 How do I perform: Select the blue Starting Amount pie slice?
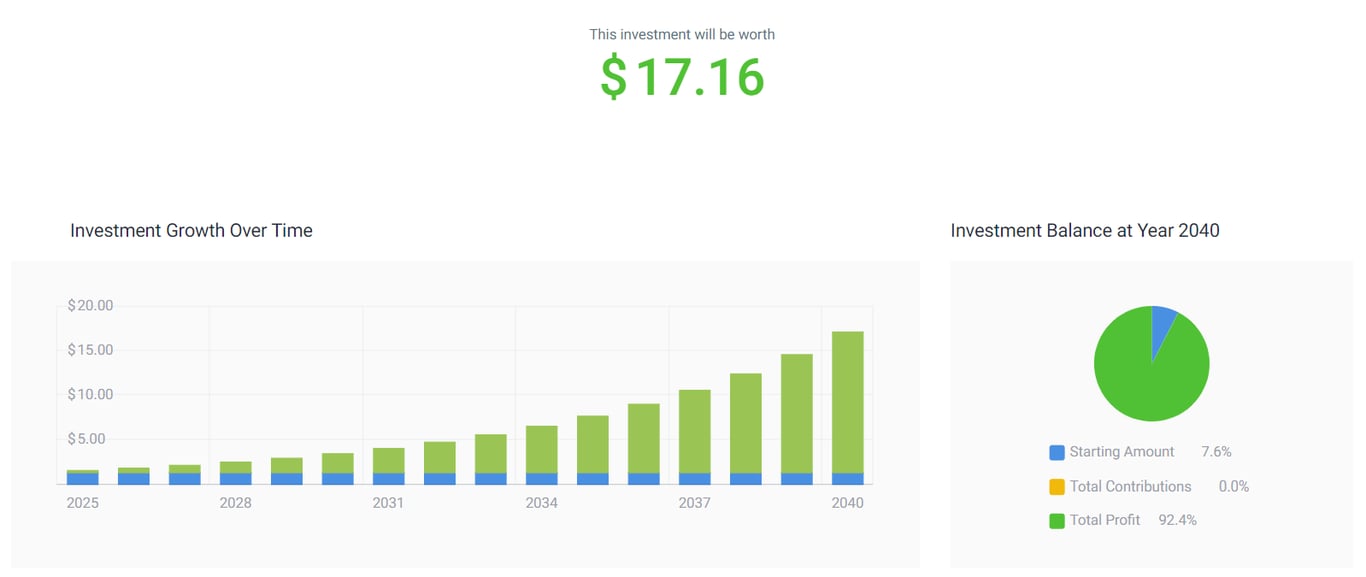[x=1163, y=322]
